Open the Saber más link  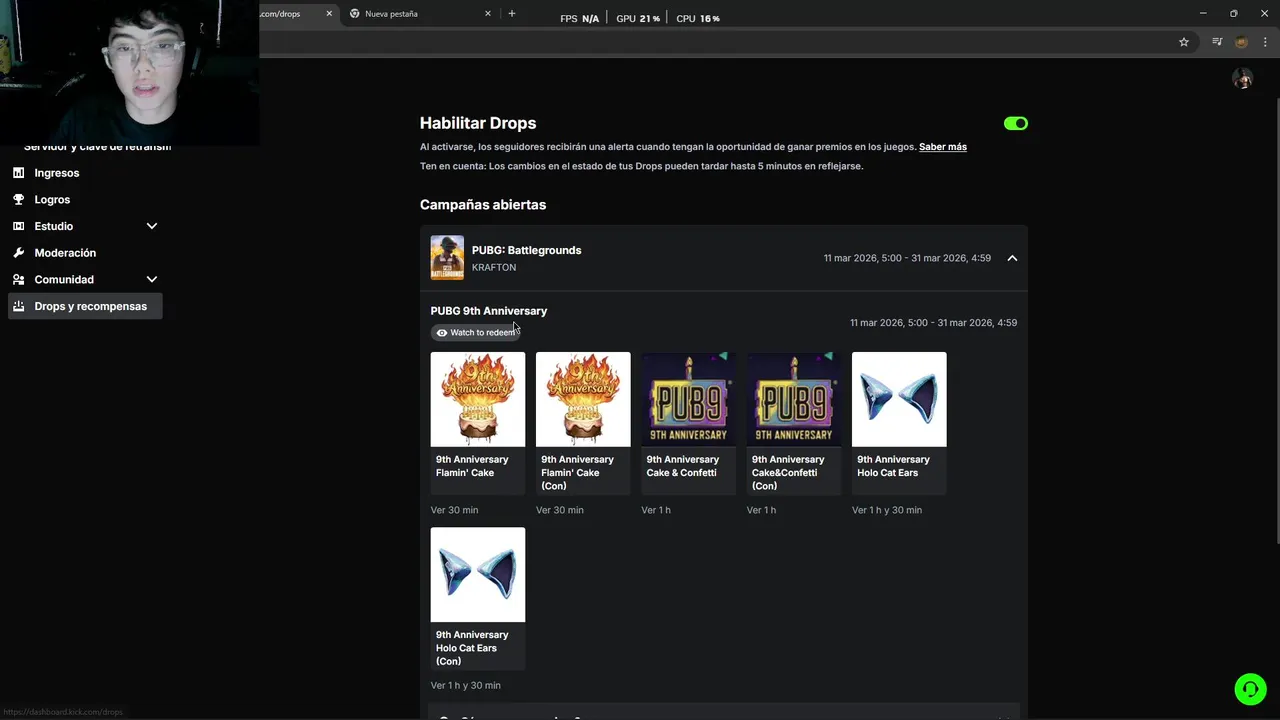[943, 147]
